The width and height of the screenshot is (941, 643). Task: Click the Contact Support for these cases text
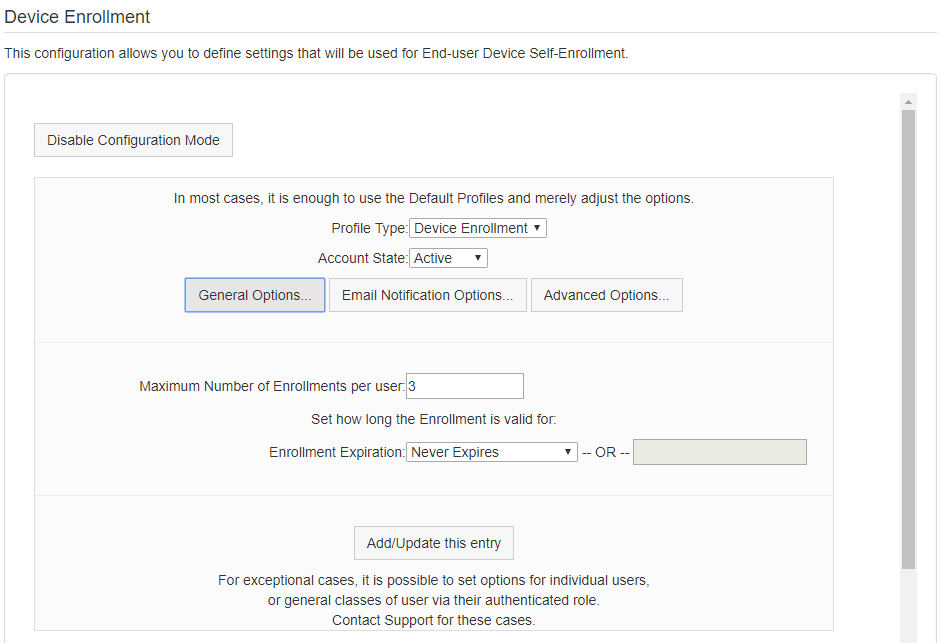(x=434, y=620)
